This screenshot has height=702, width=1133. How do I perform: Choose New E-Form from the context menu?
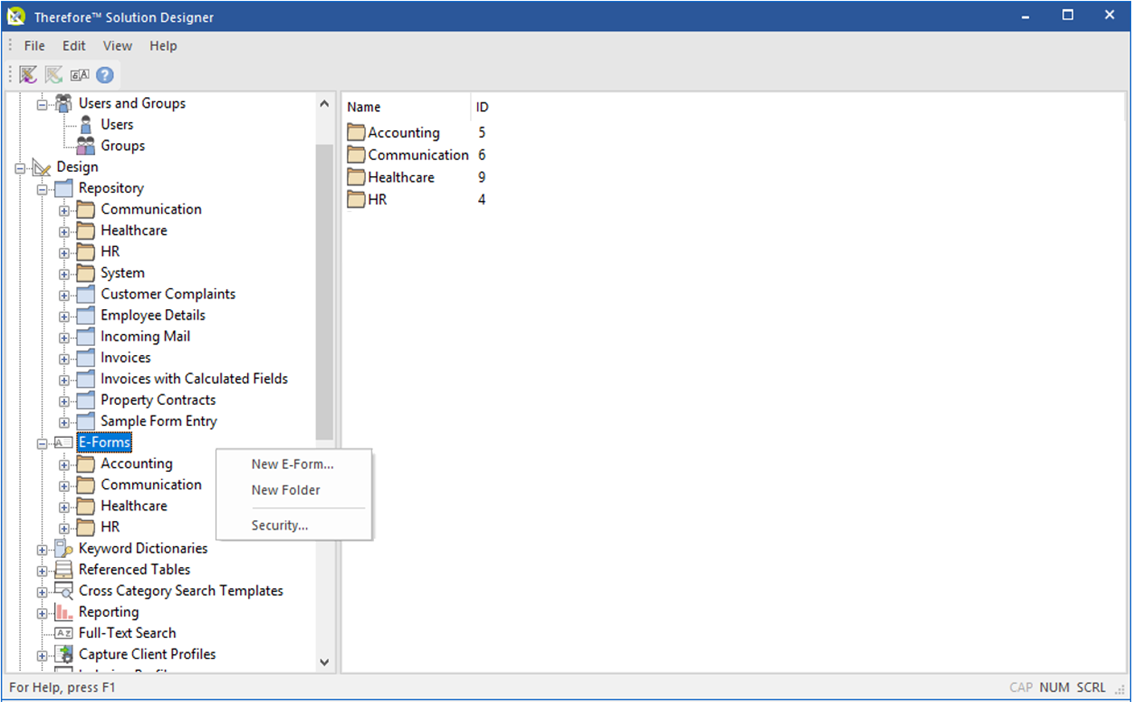tap(291, 463)
